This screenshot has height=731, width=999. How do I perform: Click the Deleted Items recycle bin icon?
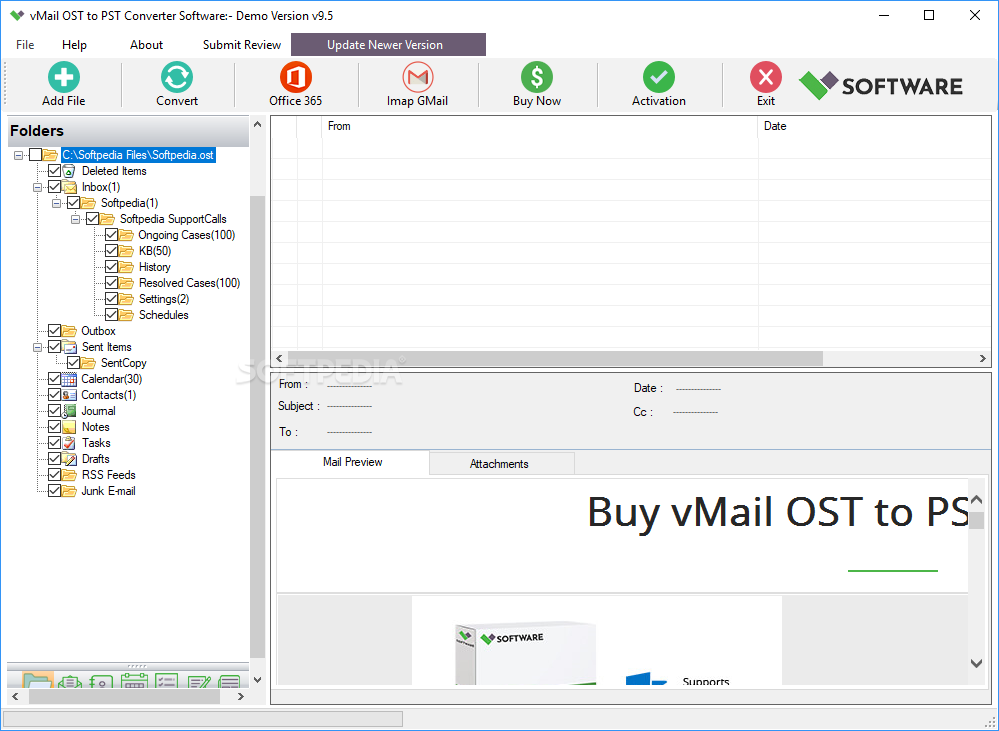[69, 171]
